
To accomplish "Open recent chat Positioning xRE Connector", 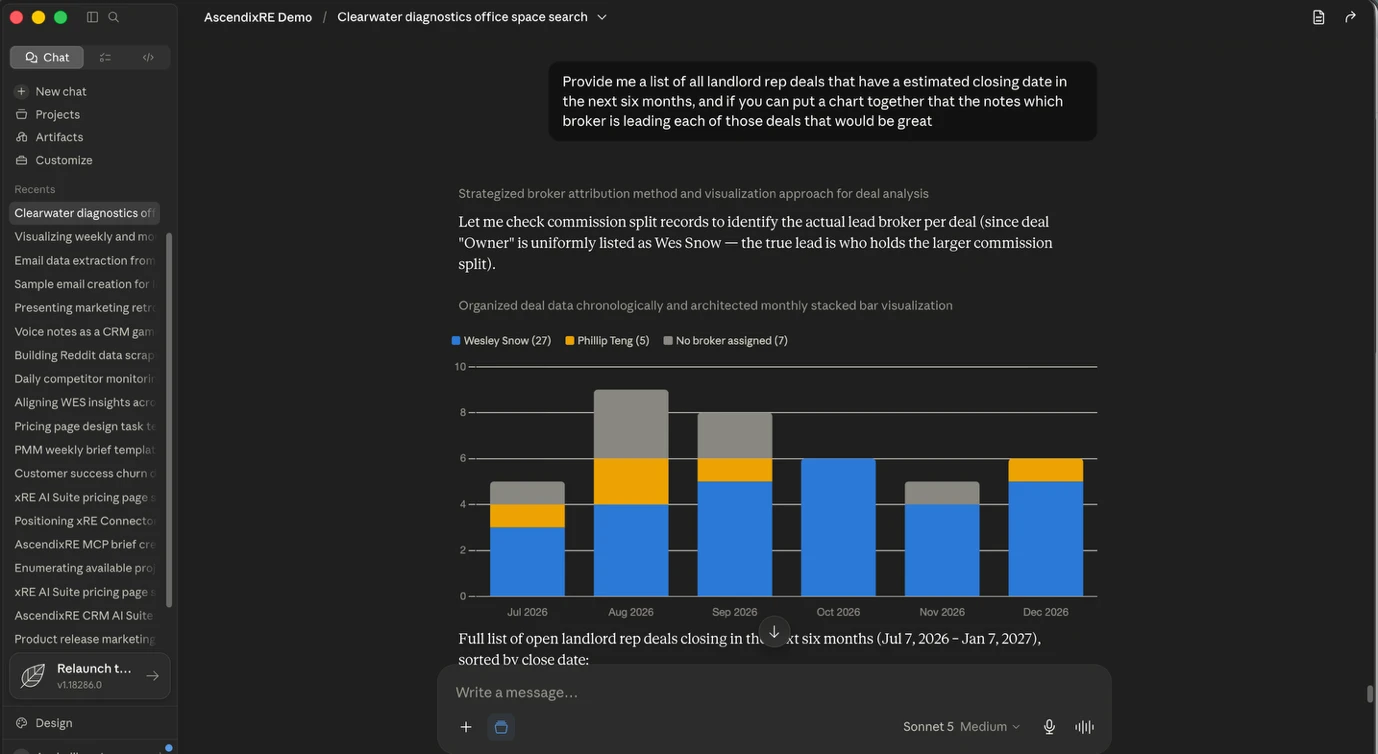I will [x=84, y=521].
